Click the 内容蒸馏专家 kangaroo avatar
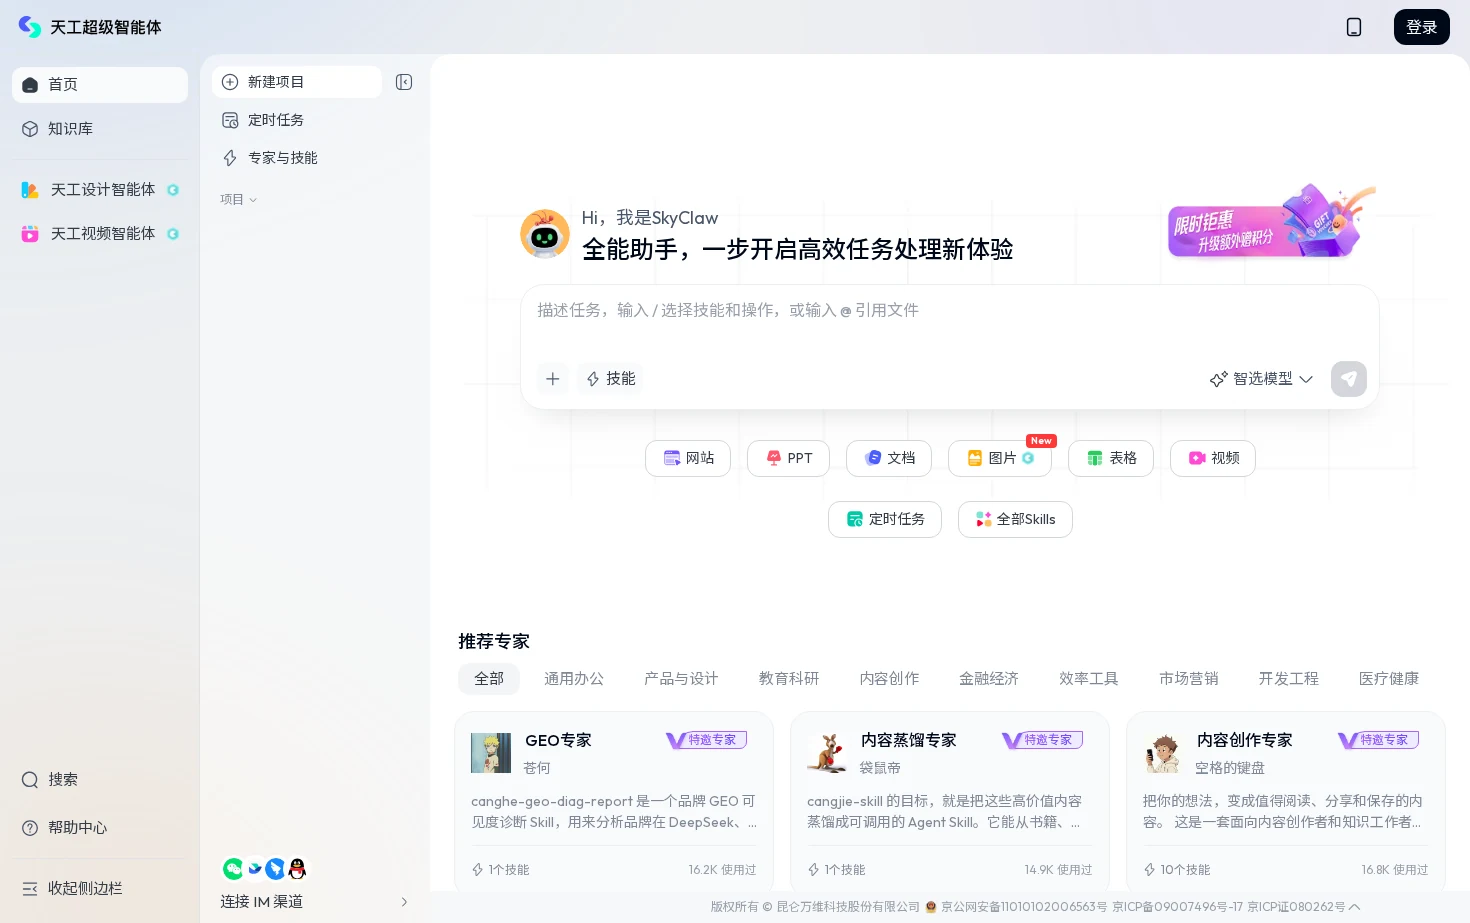 pyautogui.click(x=827, y=753)
